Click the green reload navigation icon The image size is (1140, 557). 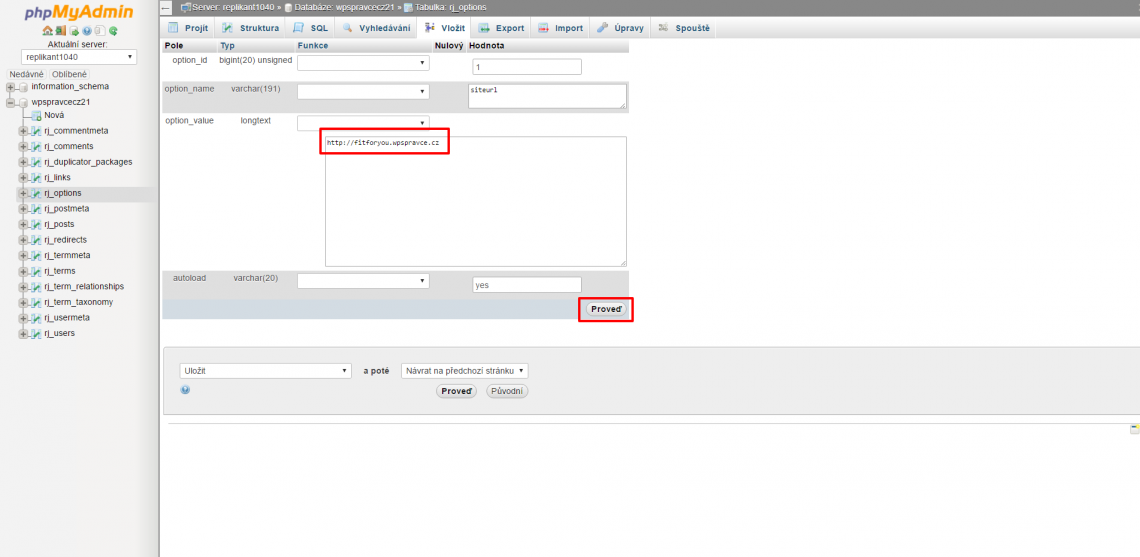click(x=113, y=31)
